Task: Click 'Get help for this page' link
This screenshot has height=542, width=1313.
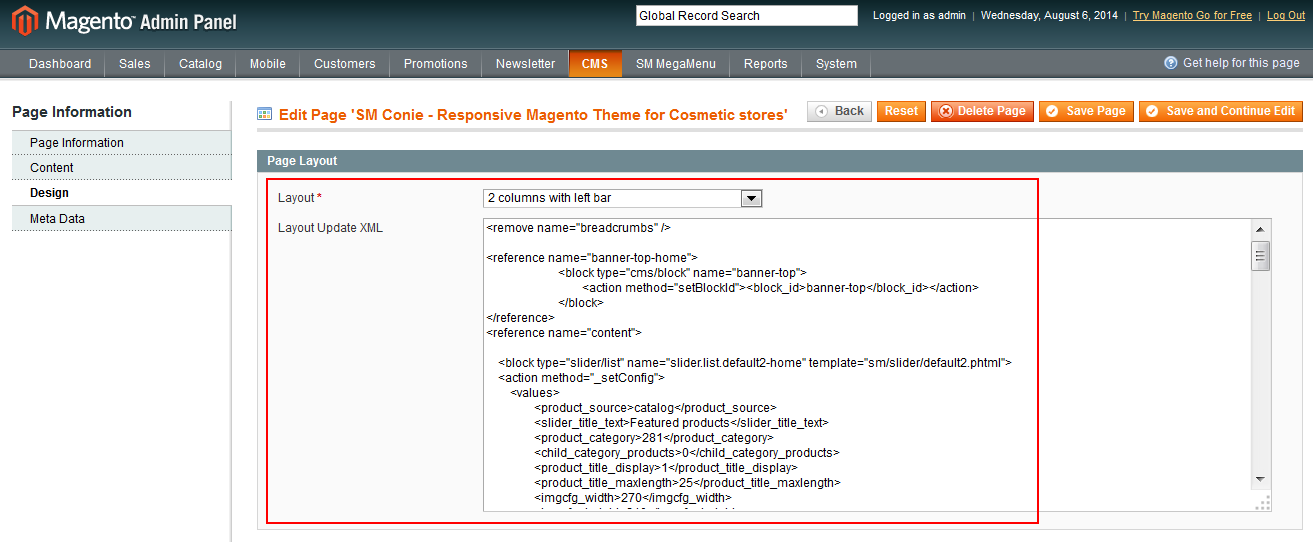Action: (1241, 63)
